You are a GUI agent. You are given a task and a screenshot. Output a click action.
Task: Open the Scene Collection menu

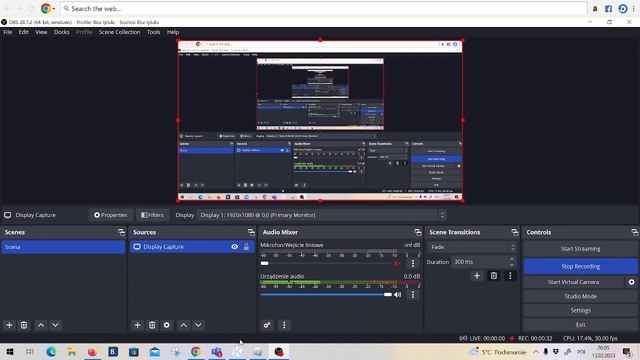tap(120, 32)
